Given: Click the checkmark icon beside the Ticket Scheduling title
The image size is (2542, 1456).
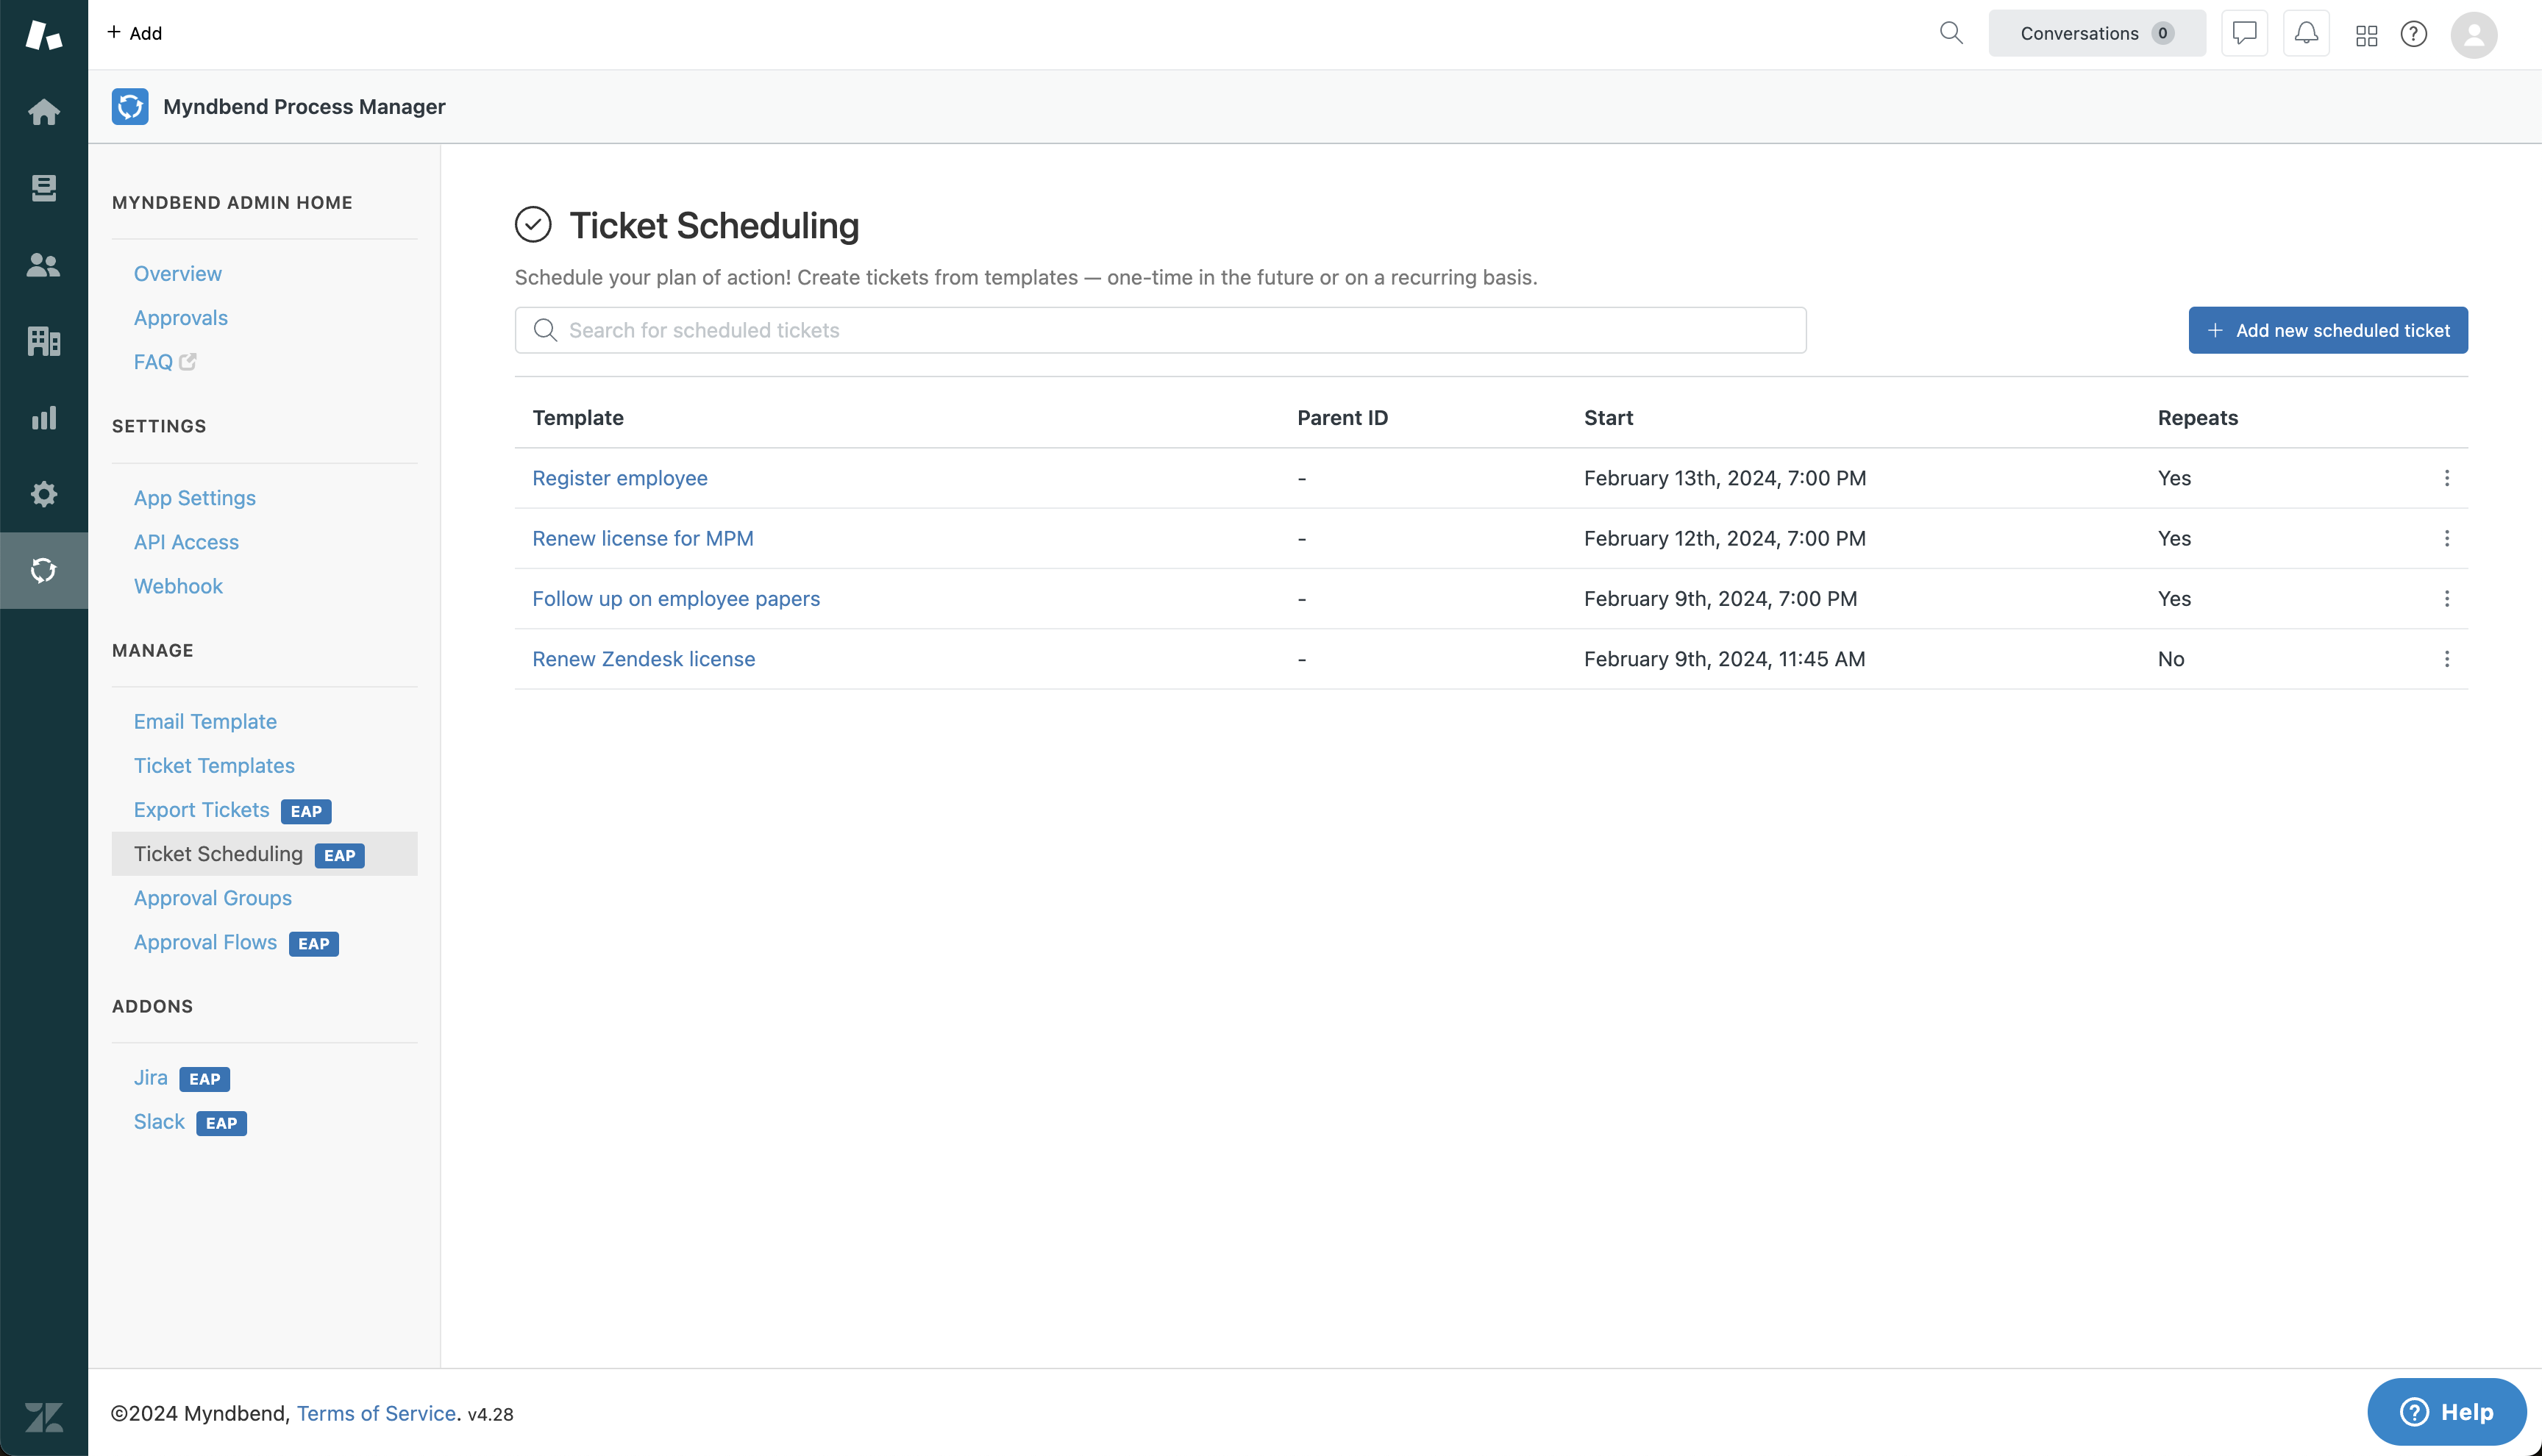Looking at the screenshot, I should [533, 224].
